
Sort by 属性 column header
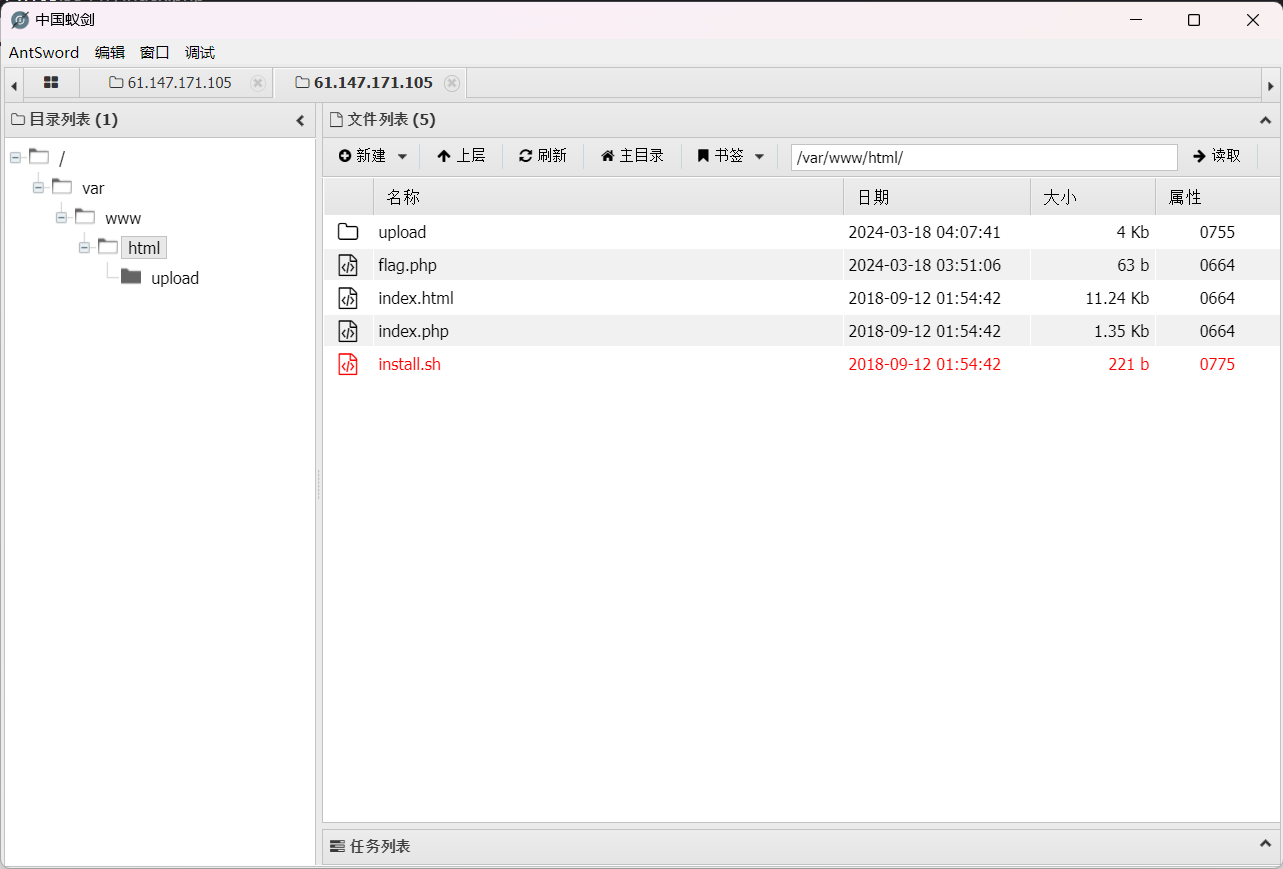[1218, 197]
